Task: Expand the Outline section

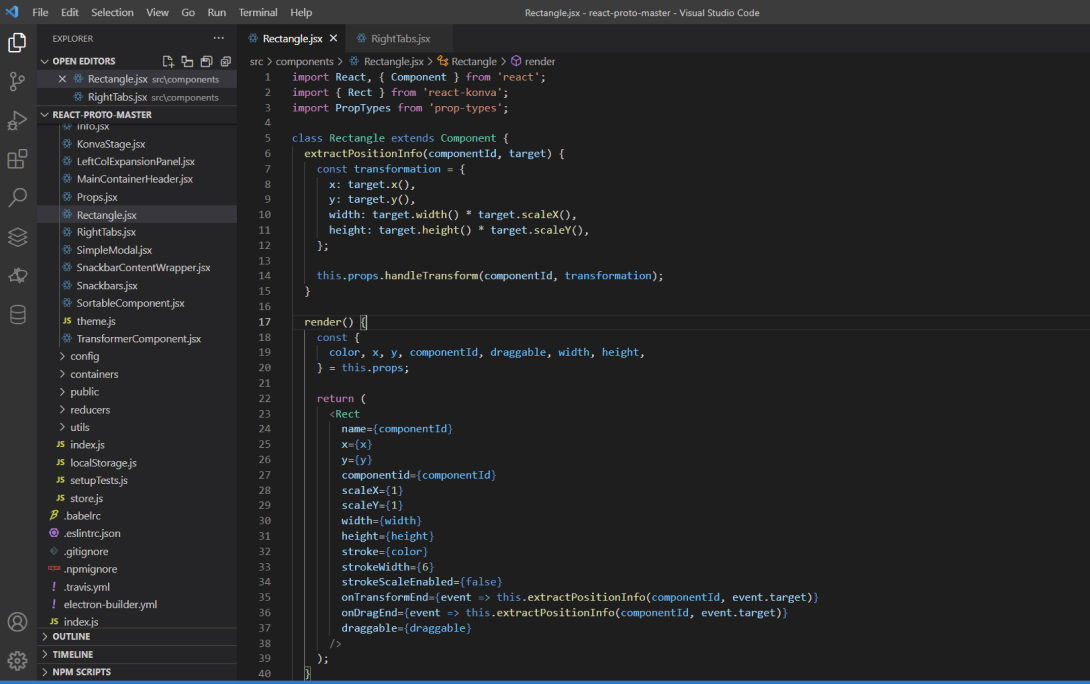Action: coord(71,636)
